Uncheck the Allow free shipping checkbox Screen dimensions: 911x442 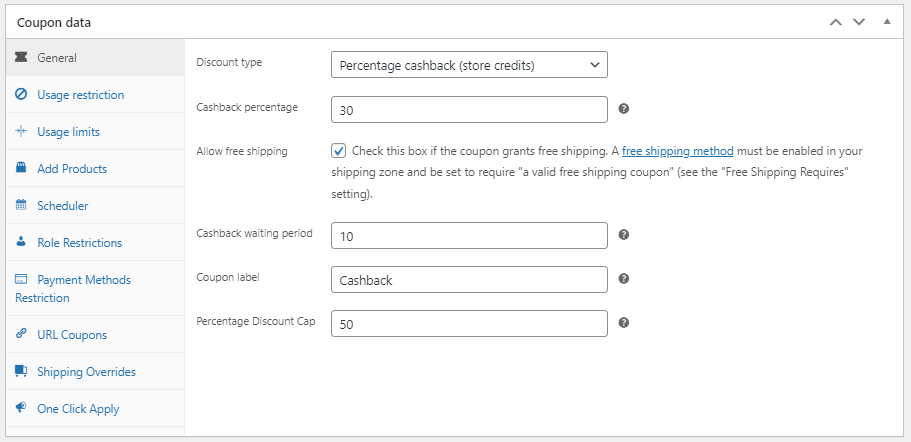point(339,151)
